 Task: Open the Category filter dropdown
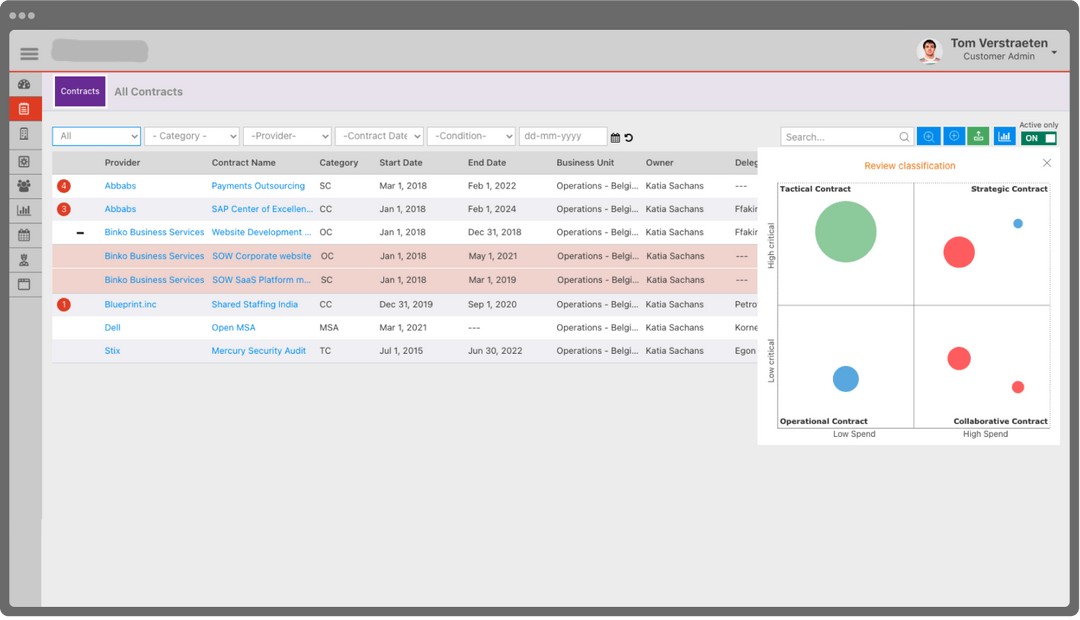coord(191,136)
